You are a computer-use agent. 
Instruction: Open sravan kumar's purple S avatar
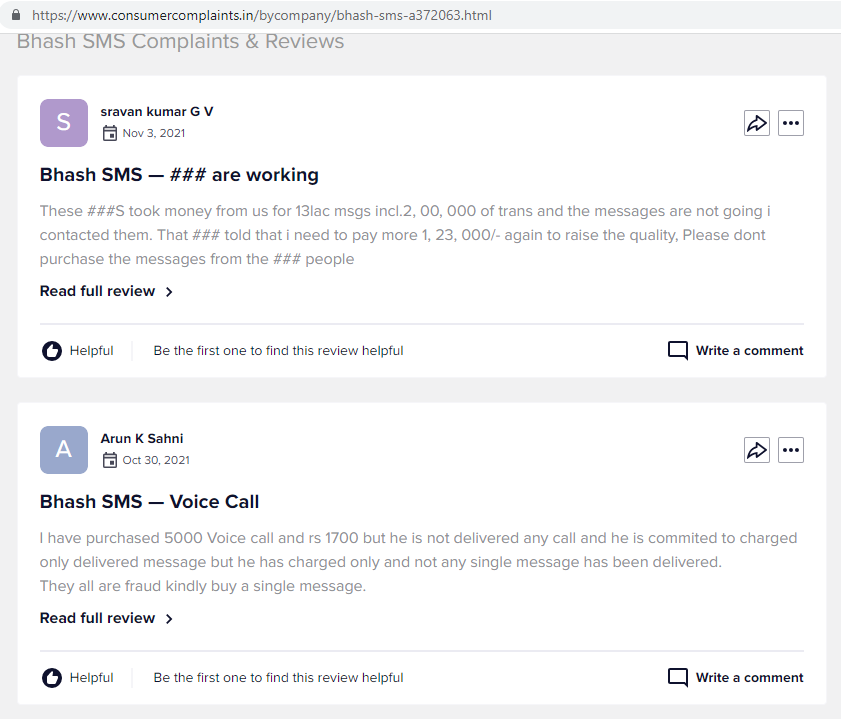click(x=64, y=123)
